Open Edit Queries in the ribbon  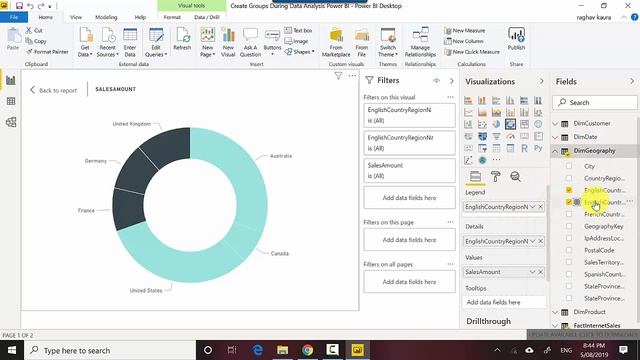pos(156,42)
